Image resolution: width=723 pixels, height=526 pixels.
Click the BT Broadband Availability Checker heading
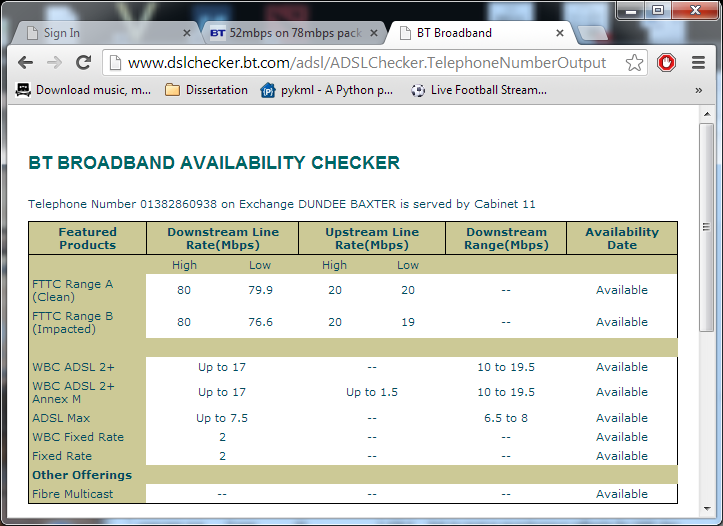coord(214,163)
